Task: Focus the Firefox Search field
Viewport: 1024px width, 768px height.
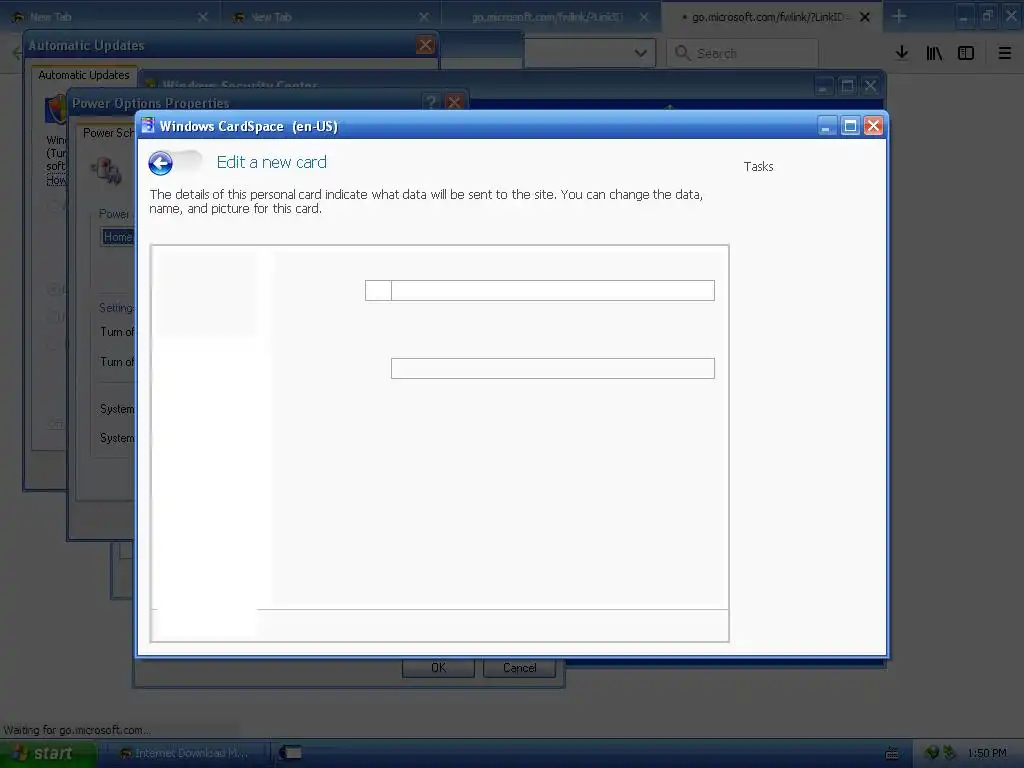Action: tap(743, 53)
